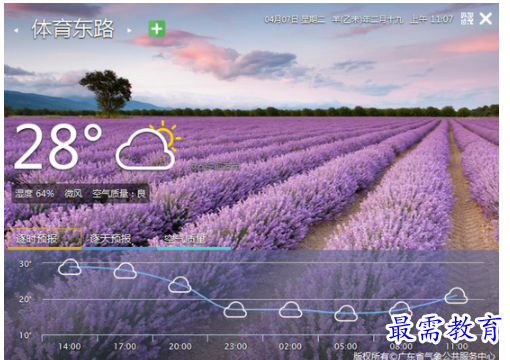This screenshot has width=510, height=360.
Task: Click the cloud icon above 17:00
Action: [x=125, y=271]
